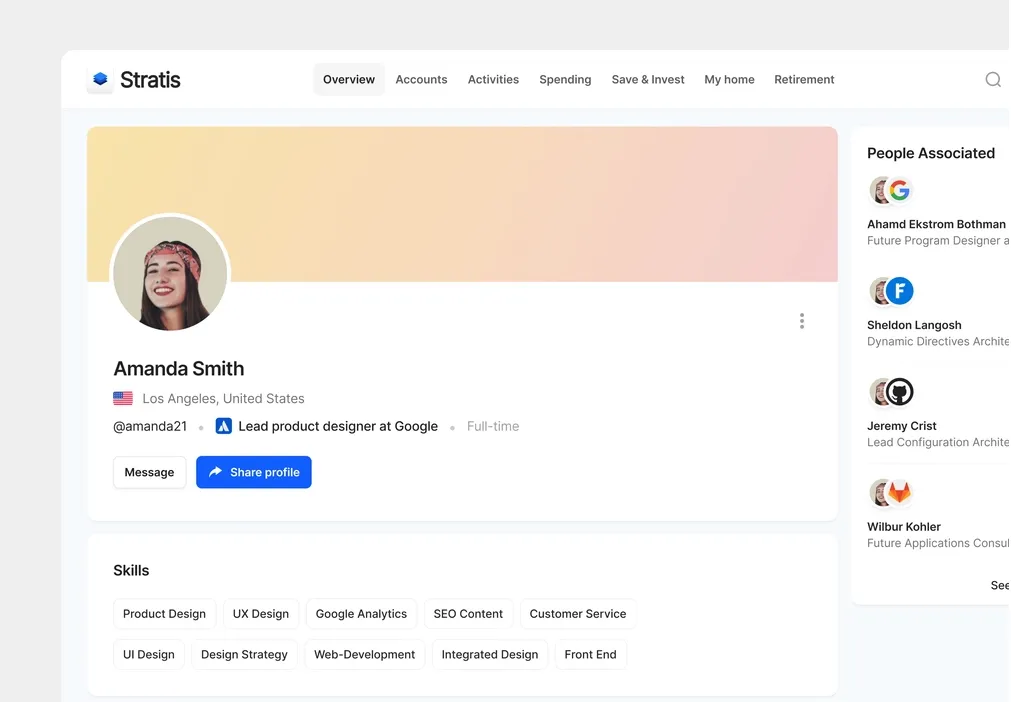Select the Design Strategy skill tag
Viewport: 1011px width, 702px height.
point(244,654)
